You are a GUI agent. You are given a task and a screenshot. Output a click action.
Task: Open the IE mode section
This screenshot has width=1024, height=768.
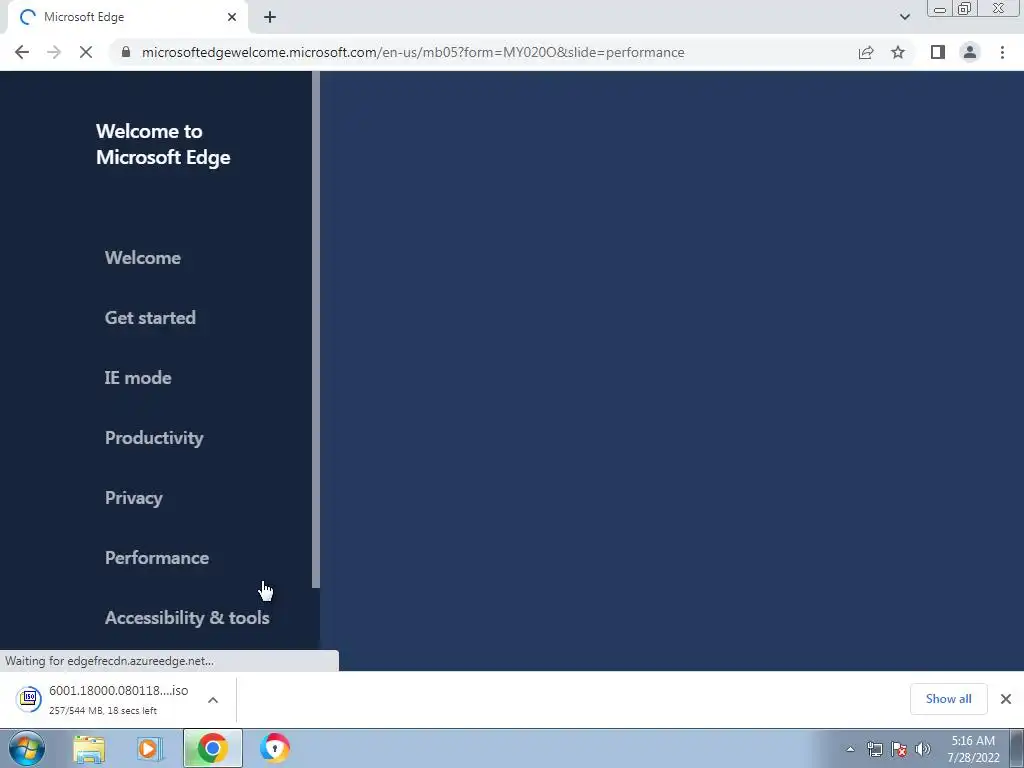pyautogui.click(x=138, y=378)
